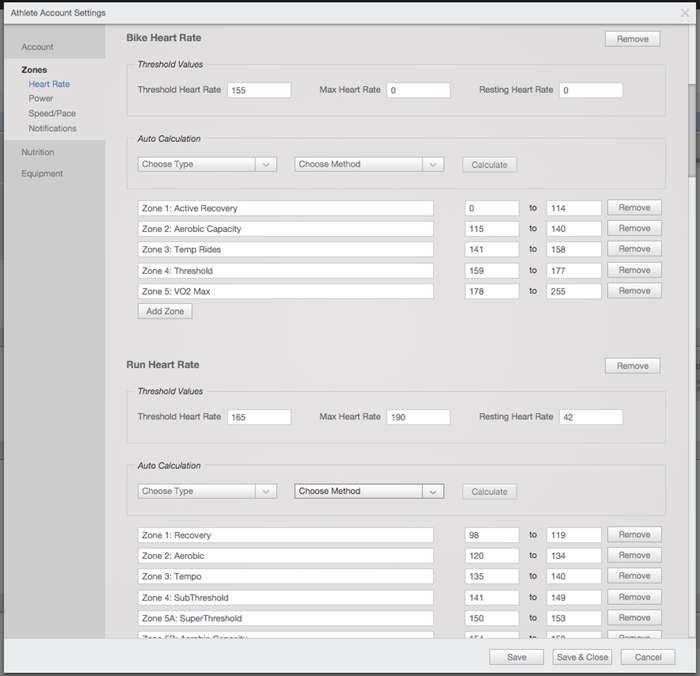700x676 pixels.
Task: Click the Run Max Heart Rate field
Action: click(x=418, y=417)
